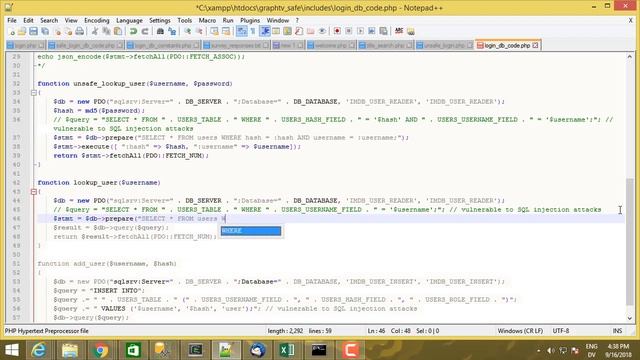Viewport: 640px width, 360px height.
Task: Switch to the survey_responses.txt tab
Action: point(236,45)
